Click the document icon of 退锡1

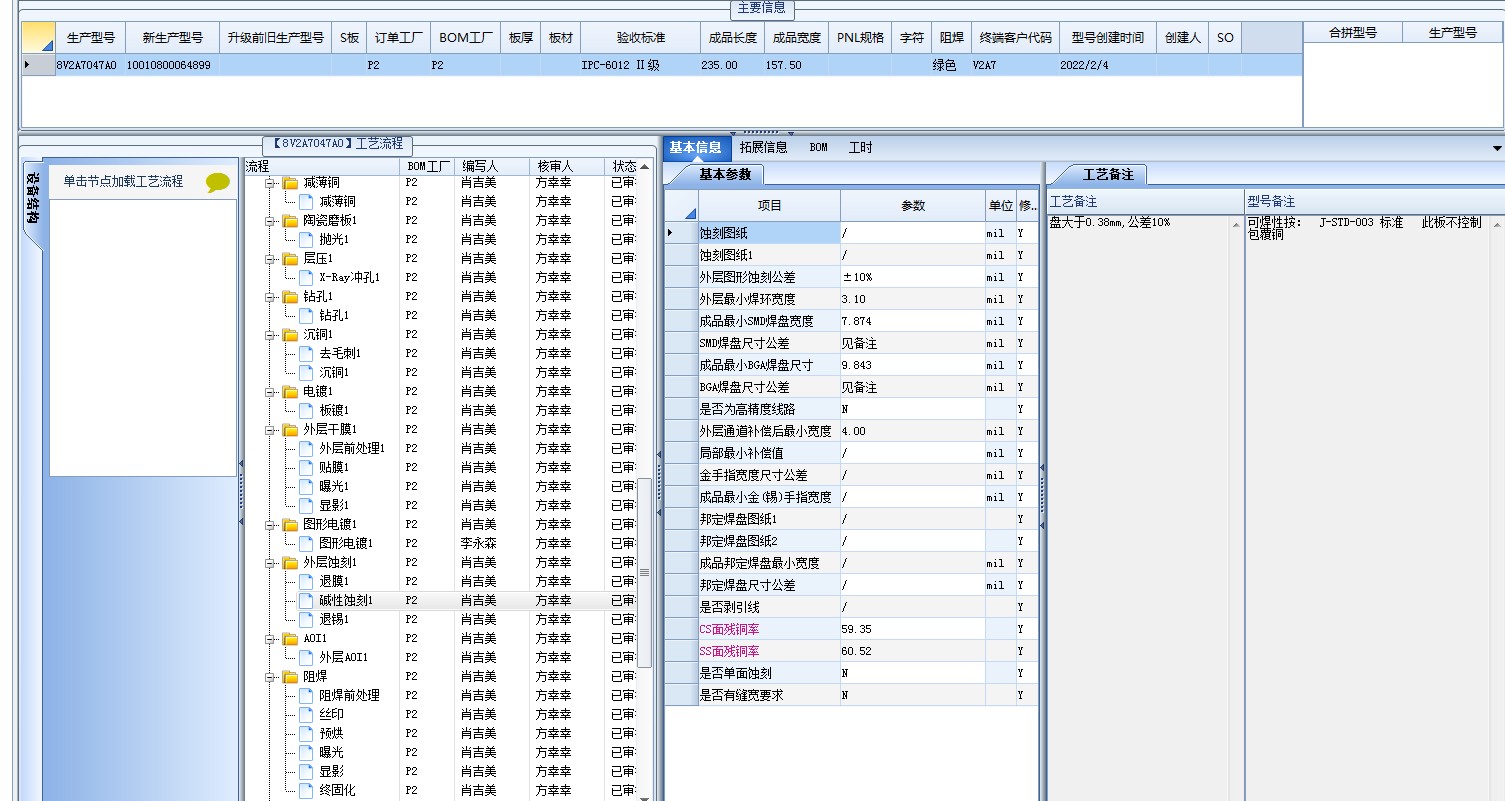(x=306, y=620)
